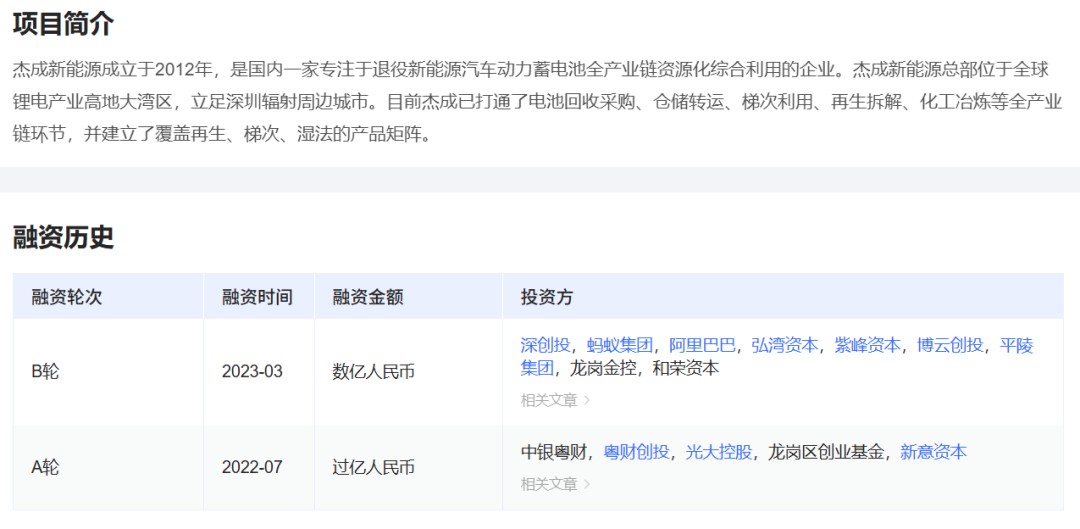Select the 融资历史 heading

pyautogui.click(x=63, y=238)
